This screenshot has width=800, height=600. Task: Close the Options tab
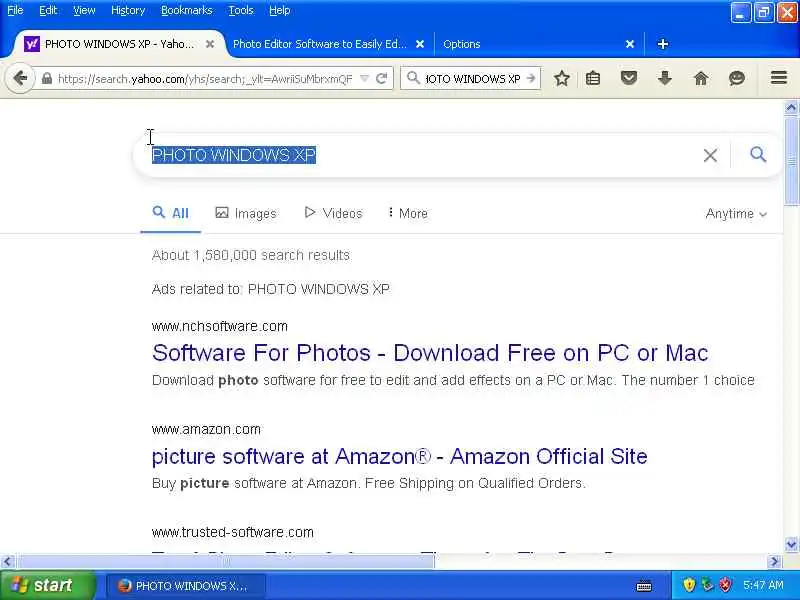pyautogui.click(x=630, y=44)
